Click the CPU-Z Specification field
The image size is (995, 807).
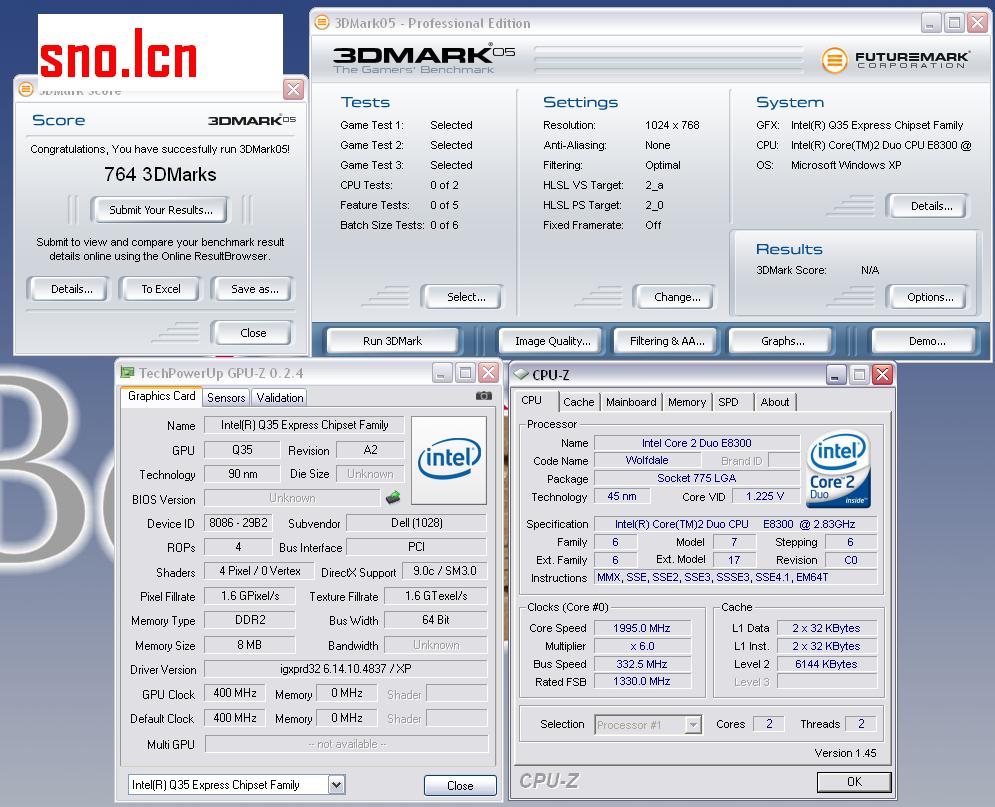(x=735, y=524)
